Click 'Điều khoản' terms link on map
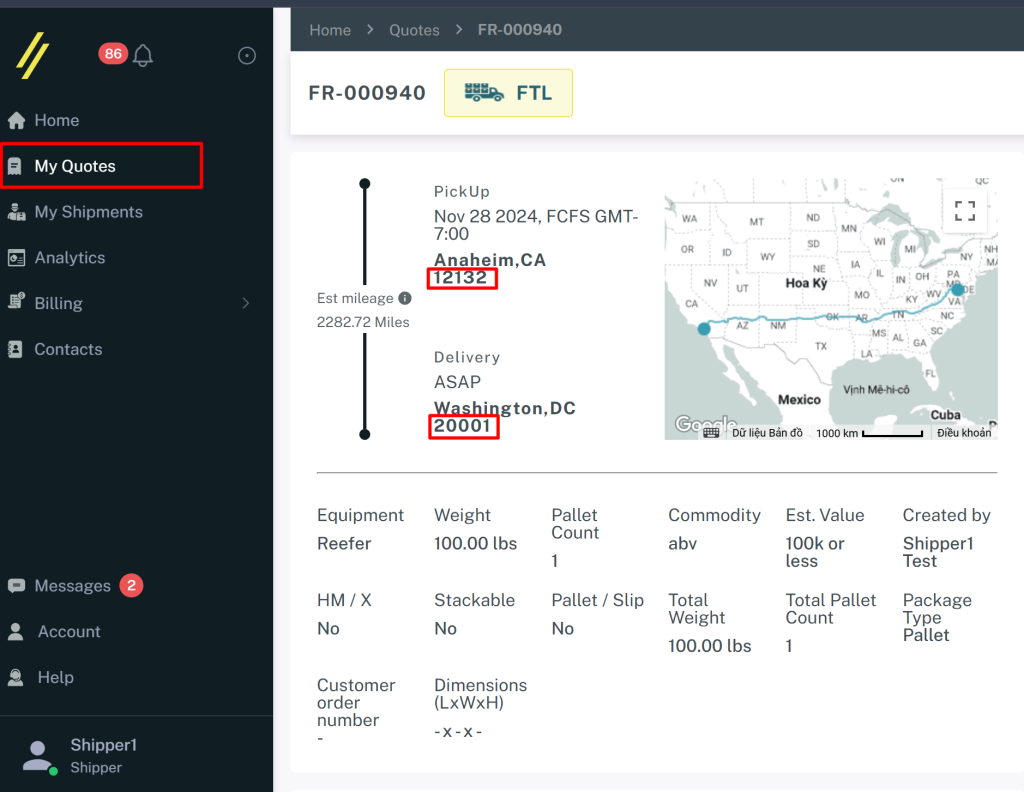This screenshot has height=792, width=1024. coord(964,433)
